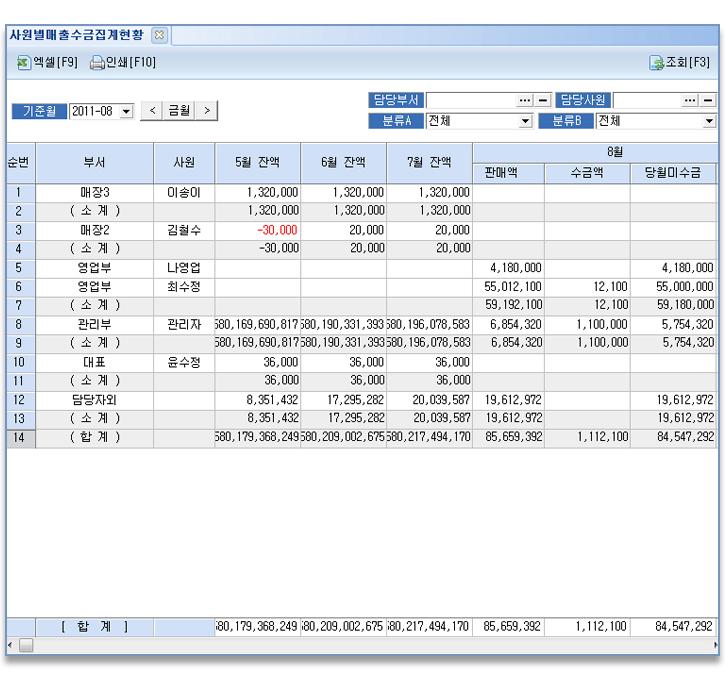This screenshot has width=725, height=676.
Task: Open the 담당부서 lookup ellipsis button
Action: [526, 101]
